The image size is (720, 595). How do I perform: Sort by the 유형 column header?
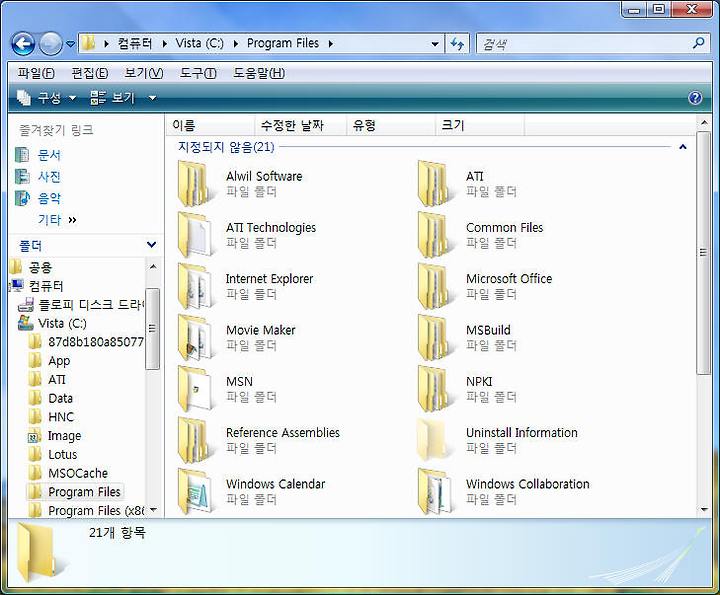pyautogui.click(x=391, y=125)
